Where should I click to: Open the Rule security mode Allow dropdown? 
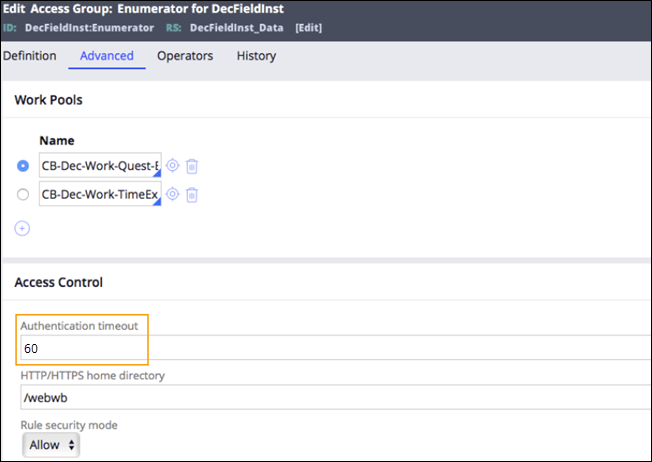(x=50, y=444)
